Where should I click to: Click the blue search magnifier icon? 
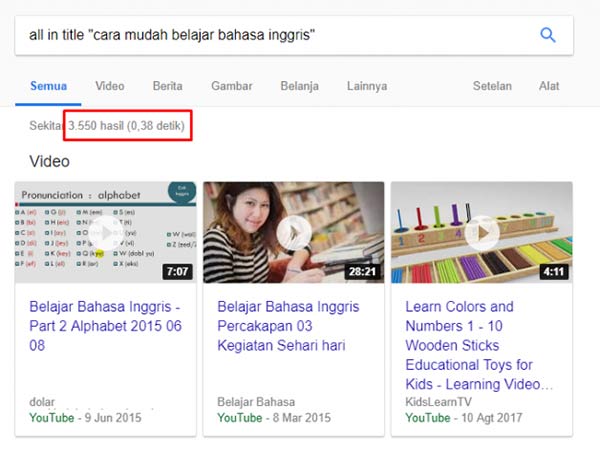click(548, 35)
